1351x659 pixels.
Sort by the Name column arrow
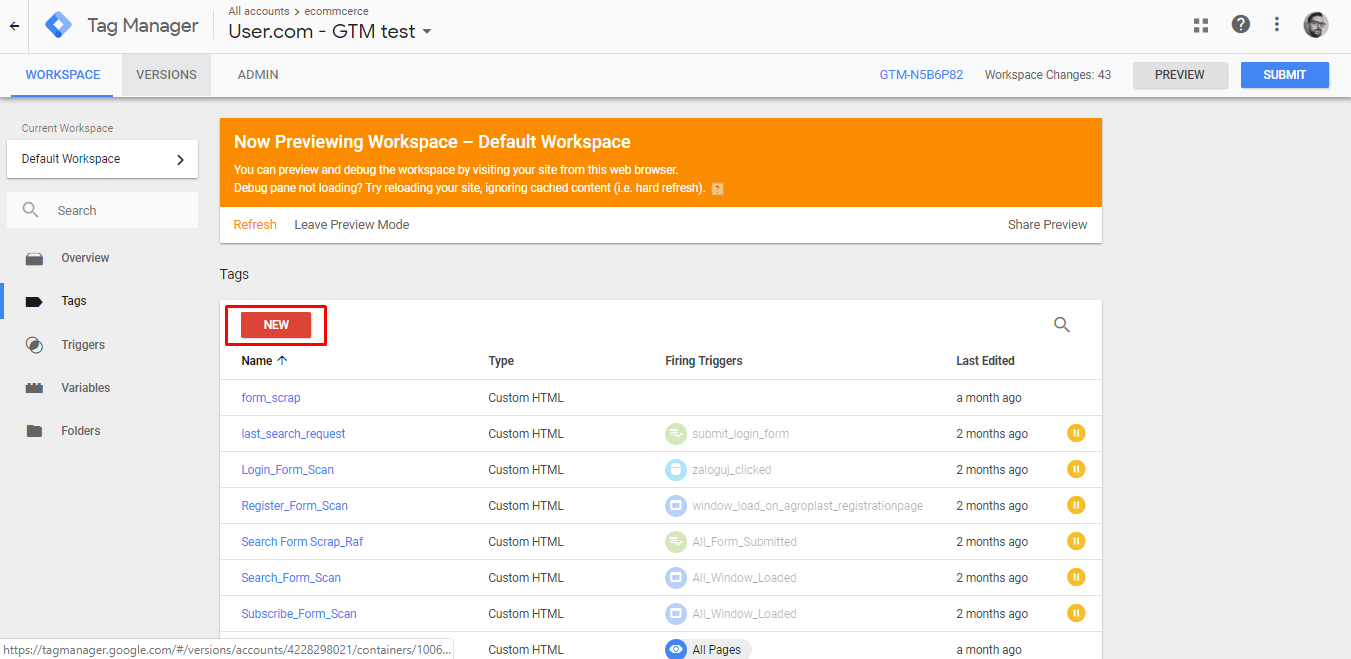point(282,360)
